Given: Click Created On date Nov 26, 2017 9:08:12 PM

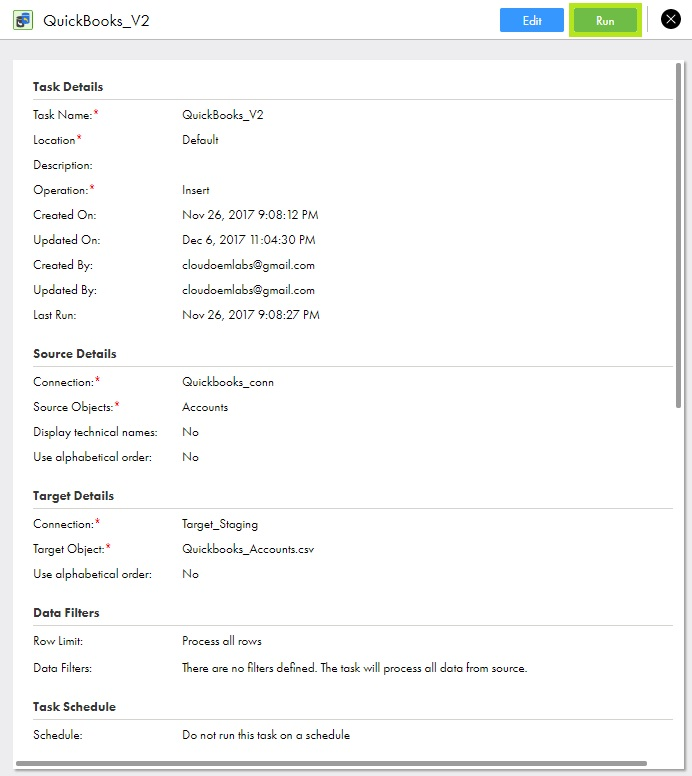Looking at the screenshot, I should (250, 215).
